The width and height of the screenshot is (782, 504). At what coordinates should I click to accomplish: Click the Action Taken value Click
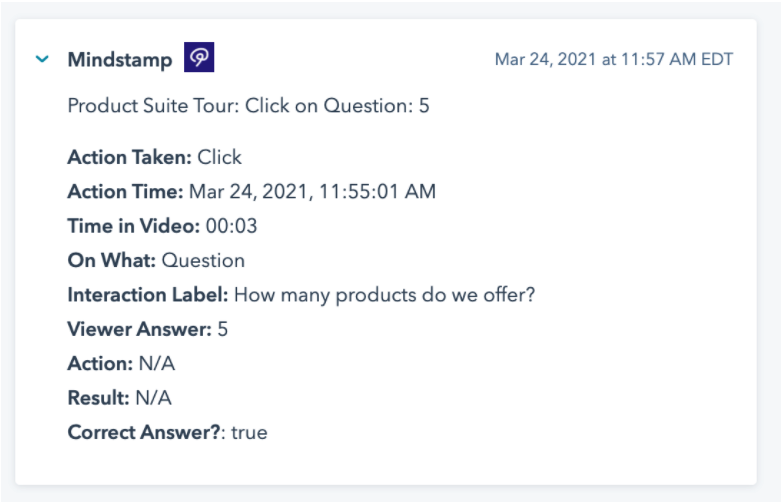(x=220, y=157)
